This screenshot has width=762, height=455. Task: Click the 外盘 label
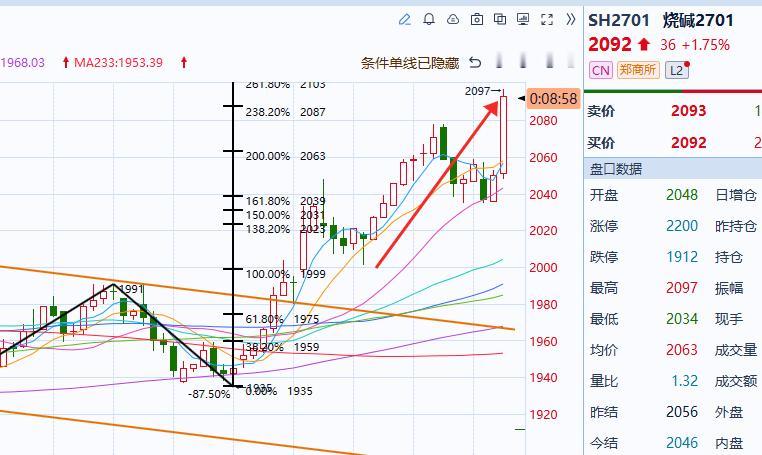729,413
